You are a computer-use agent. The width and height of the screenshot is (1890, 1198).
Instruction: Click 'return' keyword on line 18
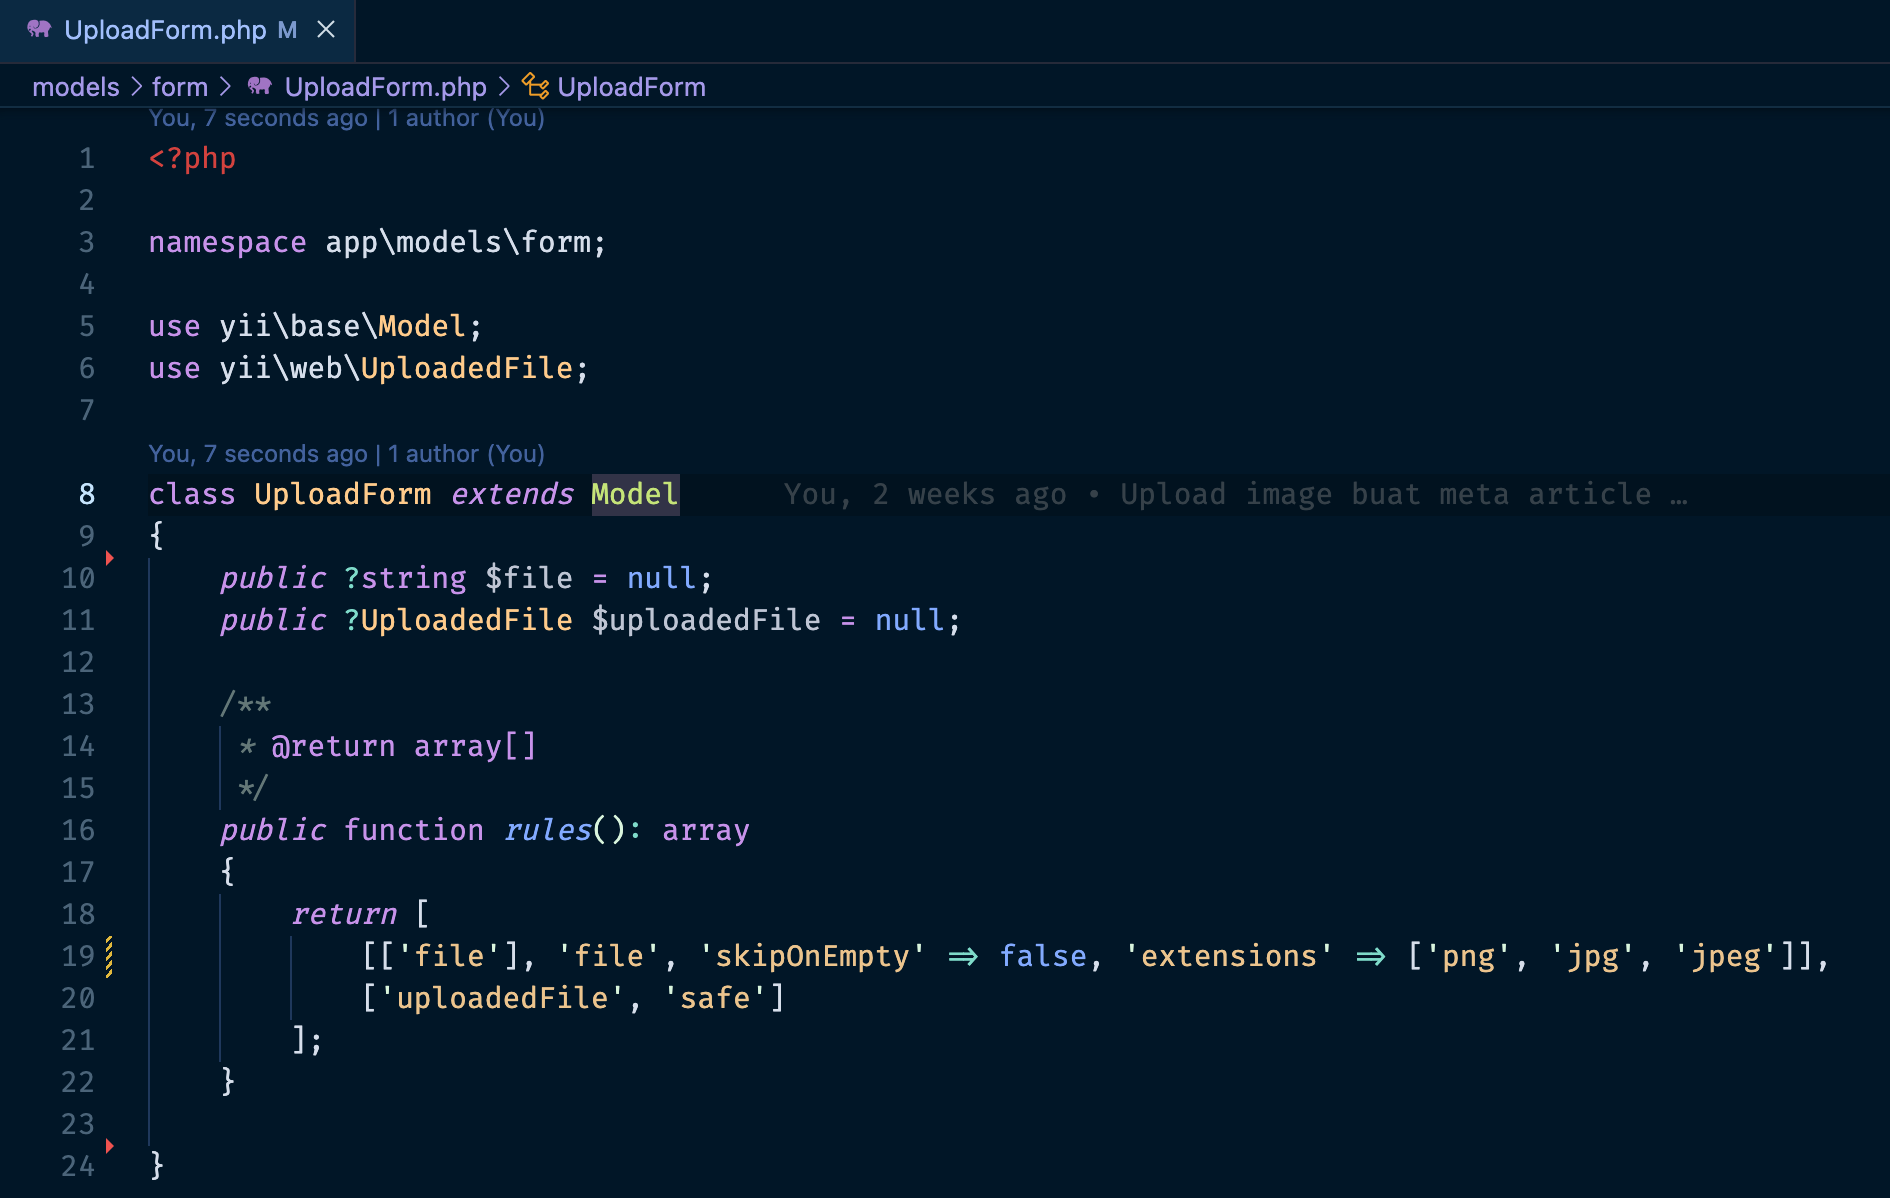coord(343,914)
